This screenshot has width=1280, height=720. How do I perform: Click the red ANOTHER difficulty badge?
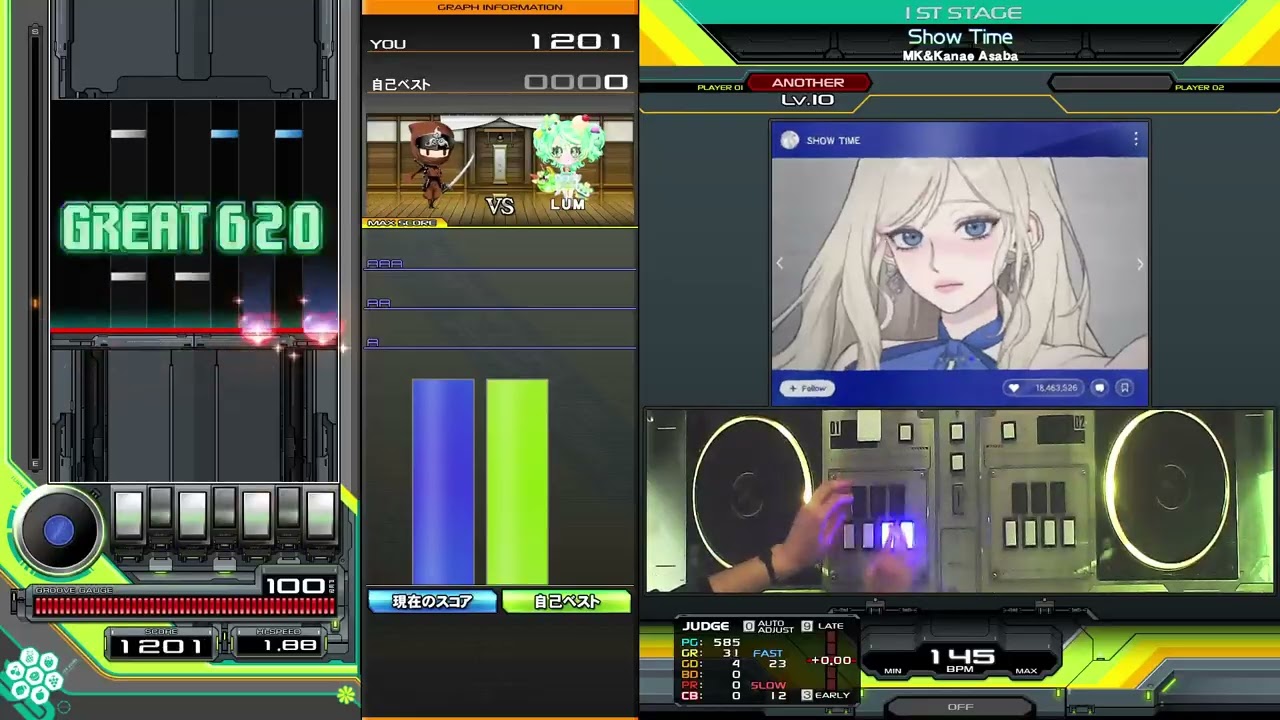pyautogui.click(x=808, y=83)
